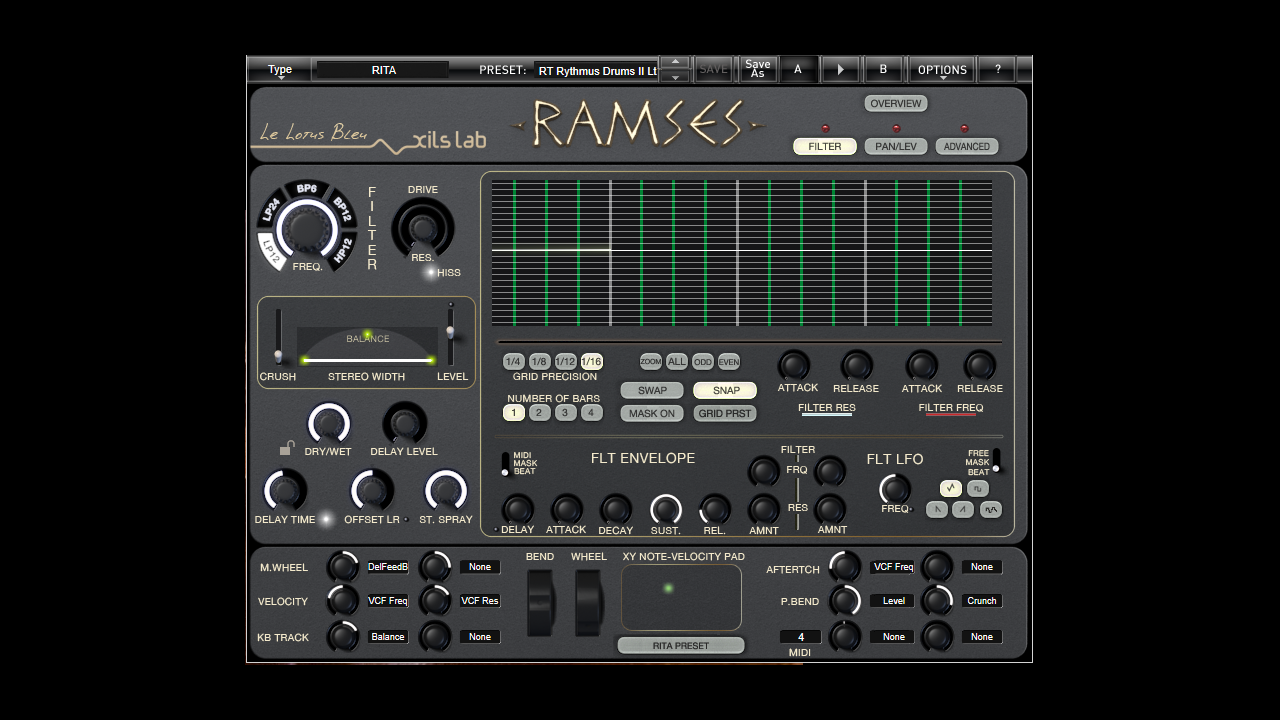Toggle the HISS switch
The image size is (1280, 720).
point(431,272)
